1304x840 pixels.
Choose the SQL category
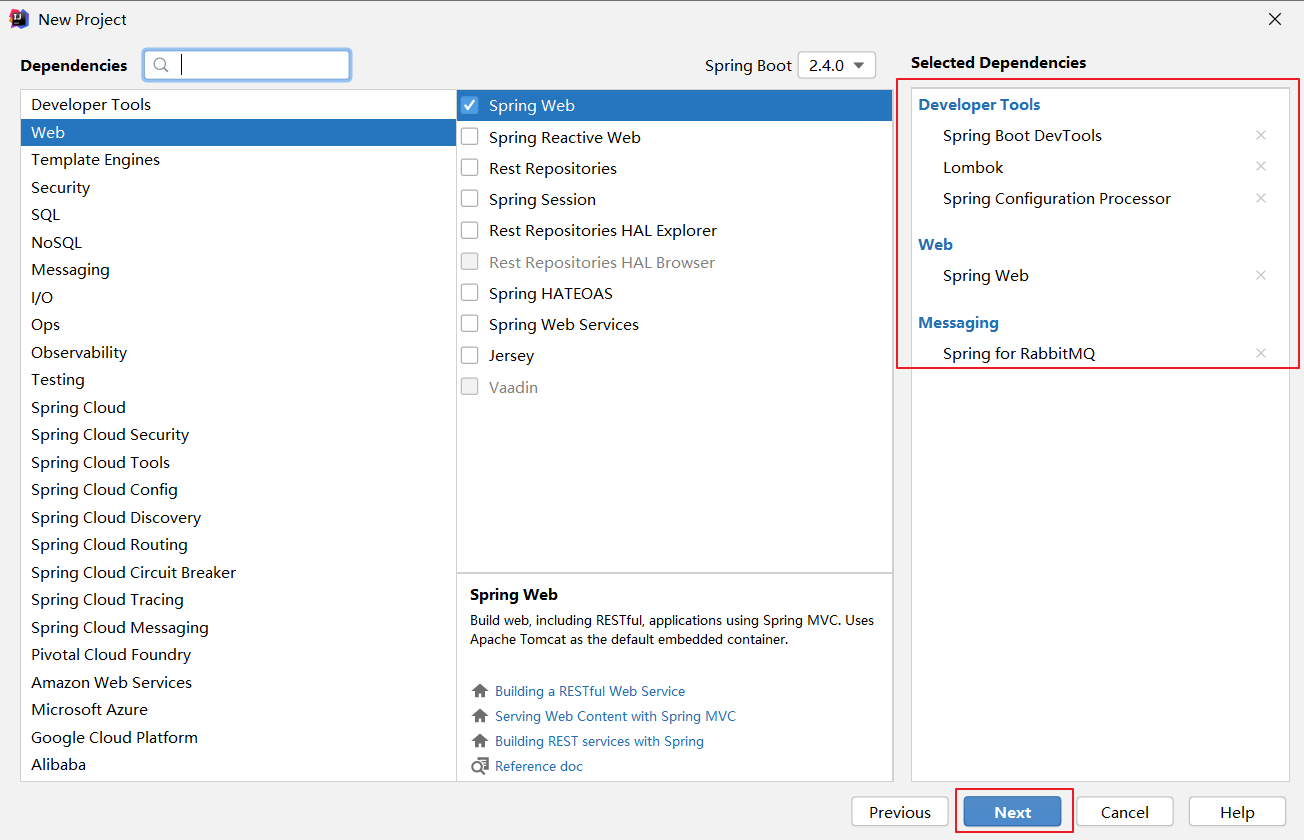(238, 214)
